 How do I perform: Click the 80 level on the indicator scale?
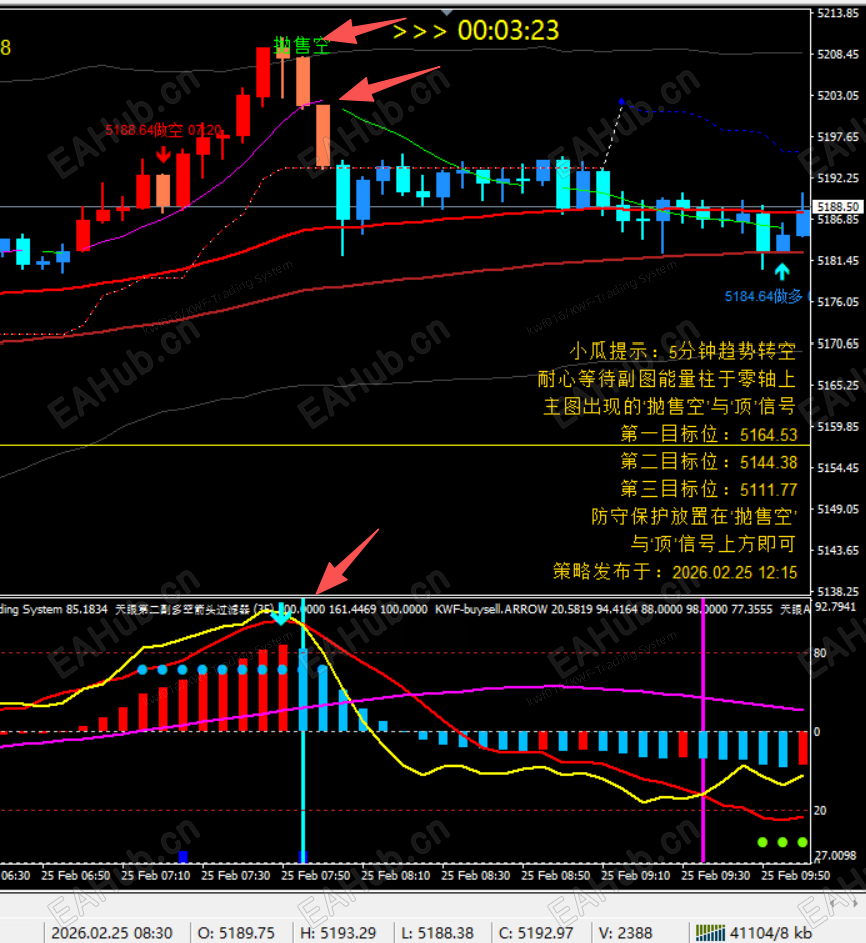pos(820,653)
